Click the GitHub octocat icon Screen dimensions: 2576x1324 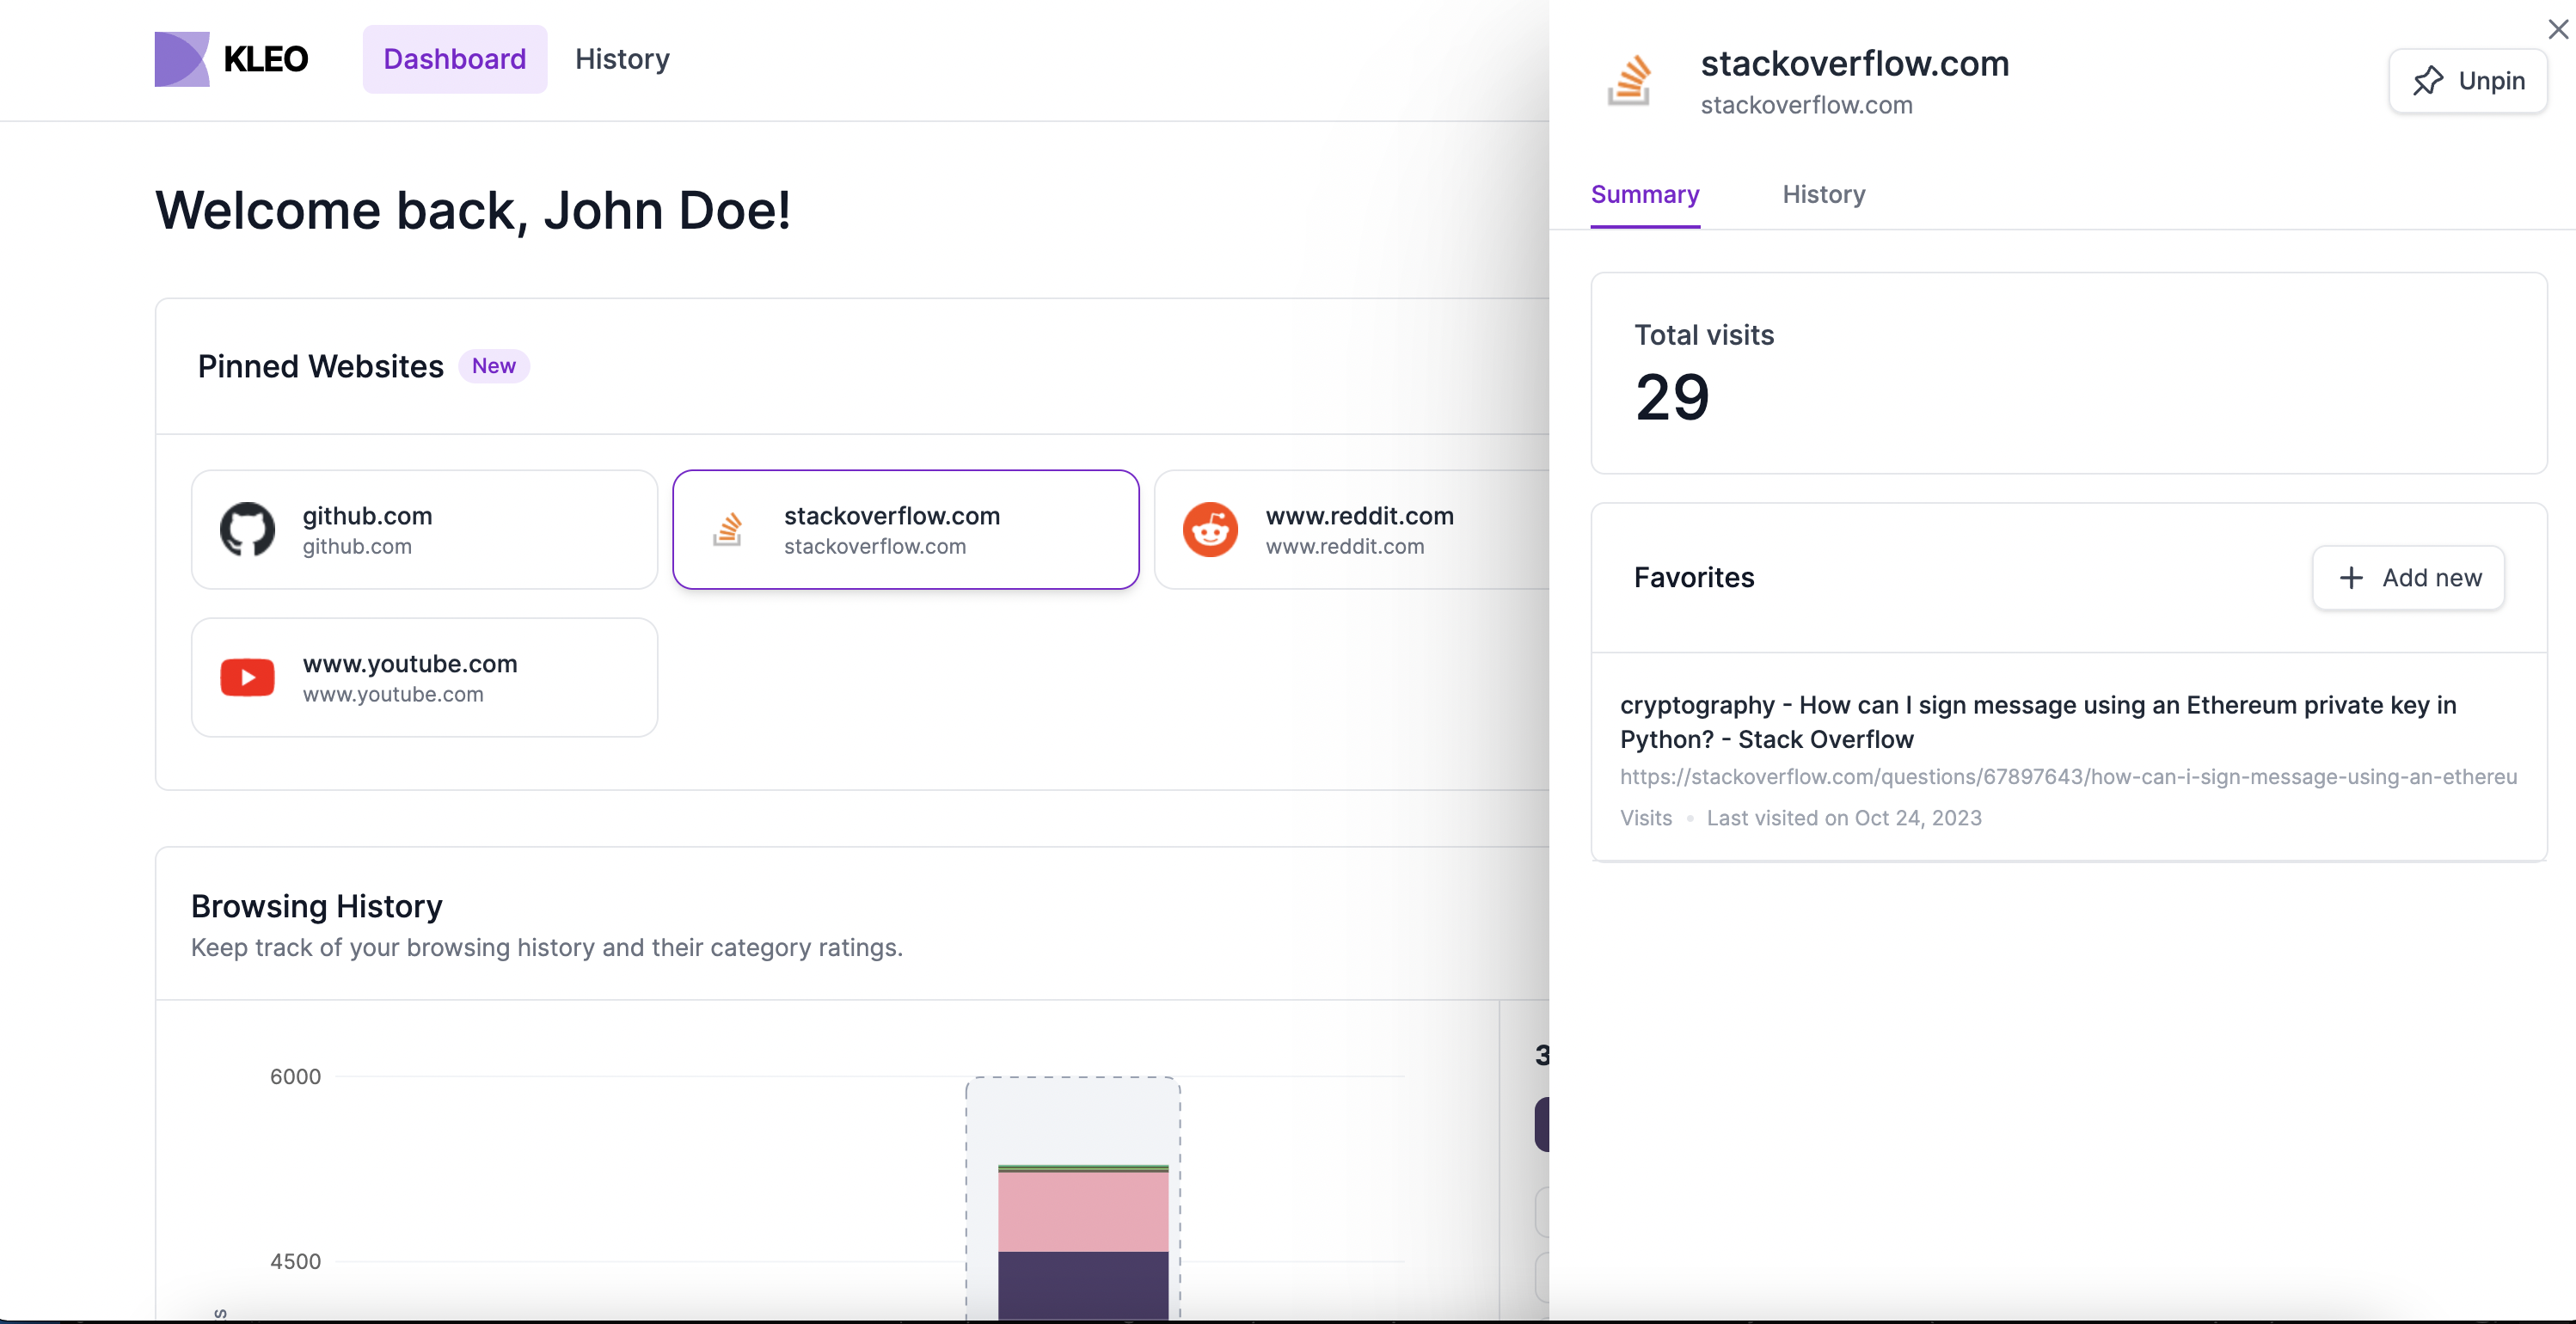click(x=247, y=529)
